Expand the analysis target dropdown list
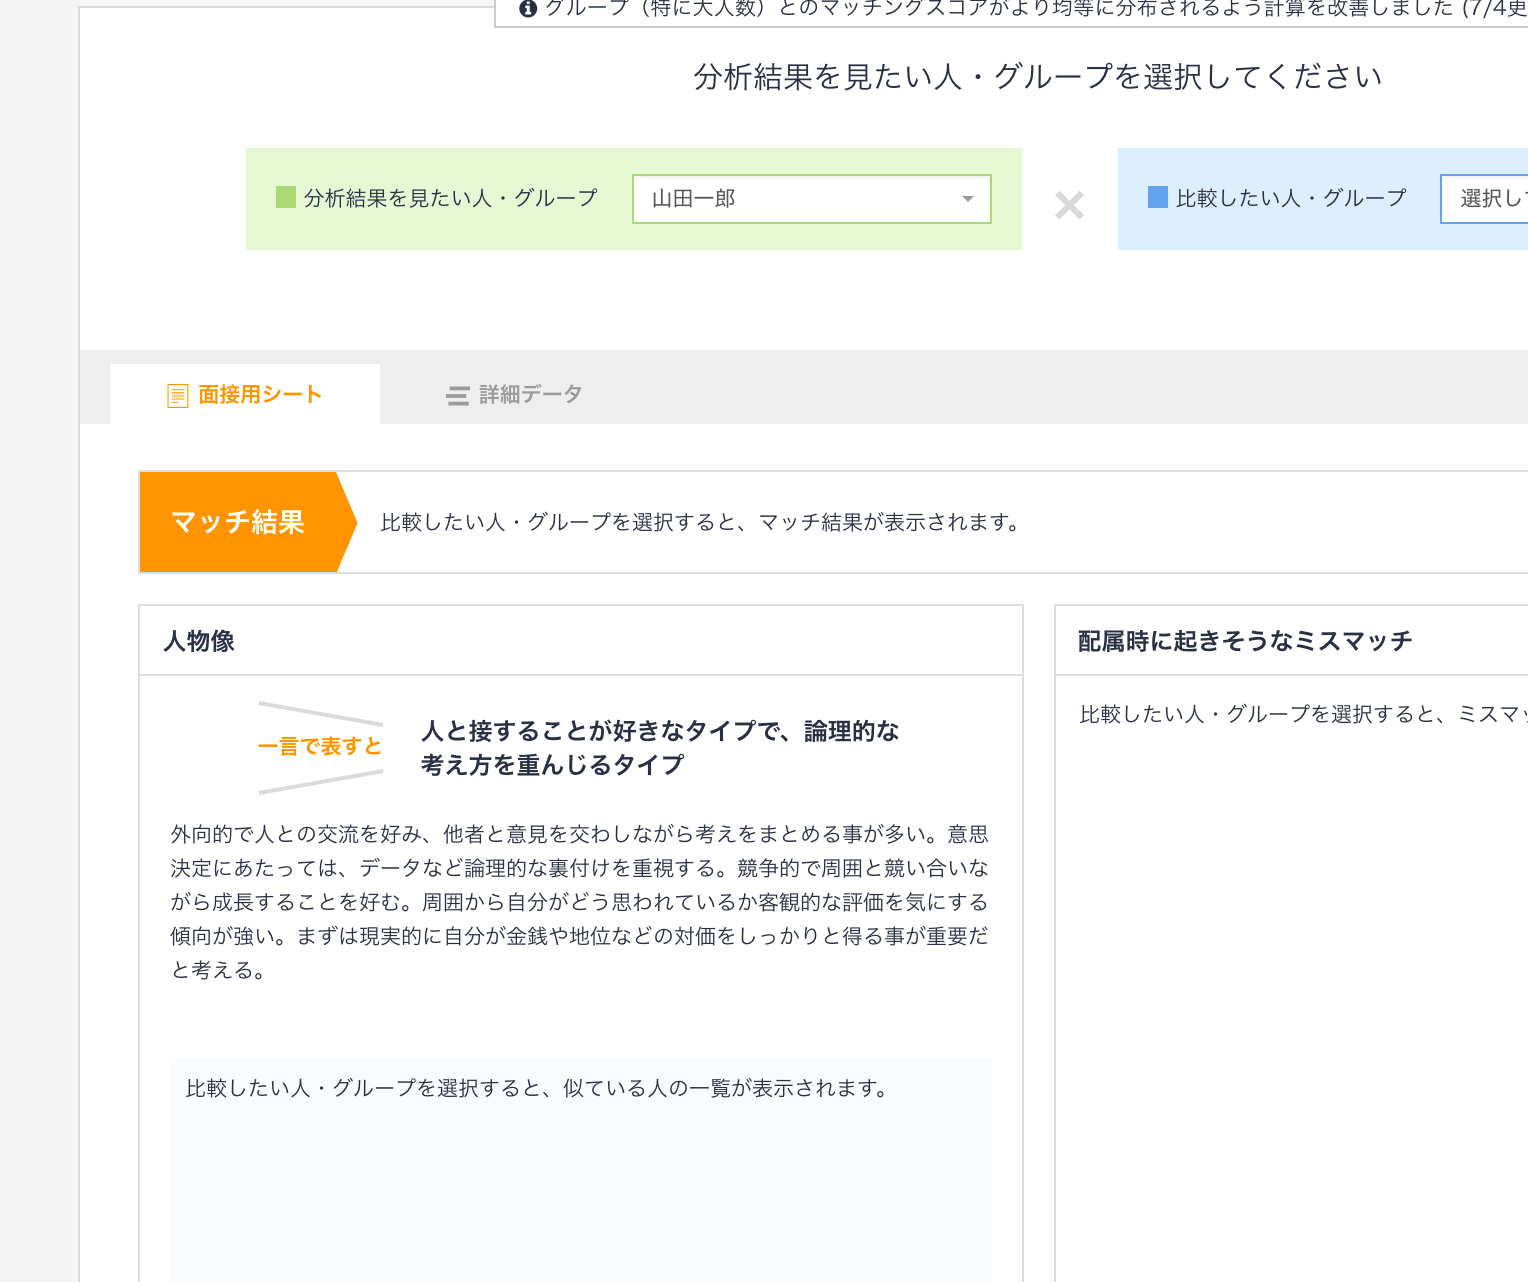This screenshot has height=1282, width=1528. pos(811,198)
